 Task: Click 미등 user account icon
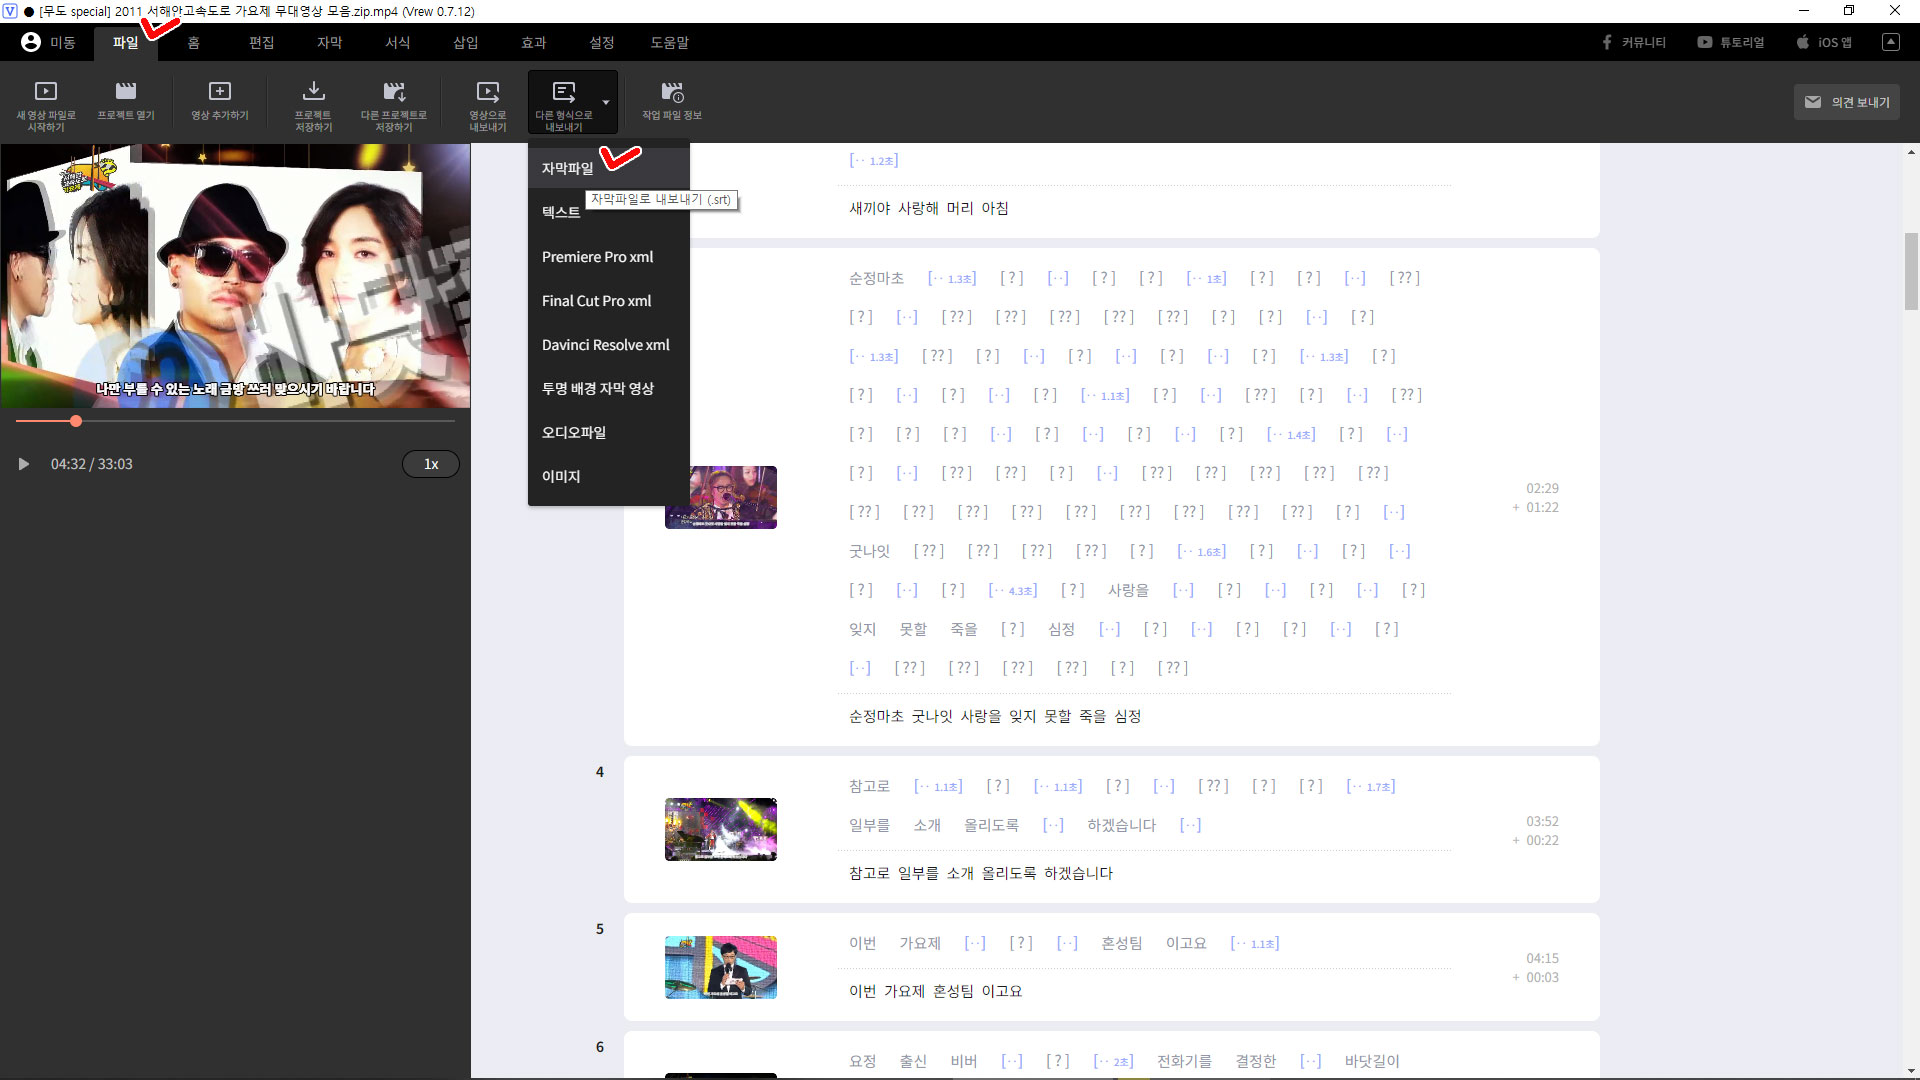[31, 42]
